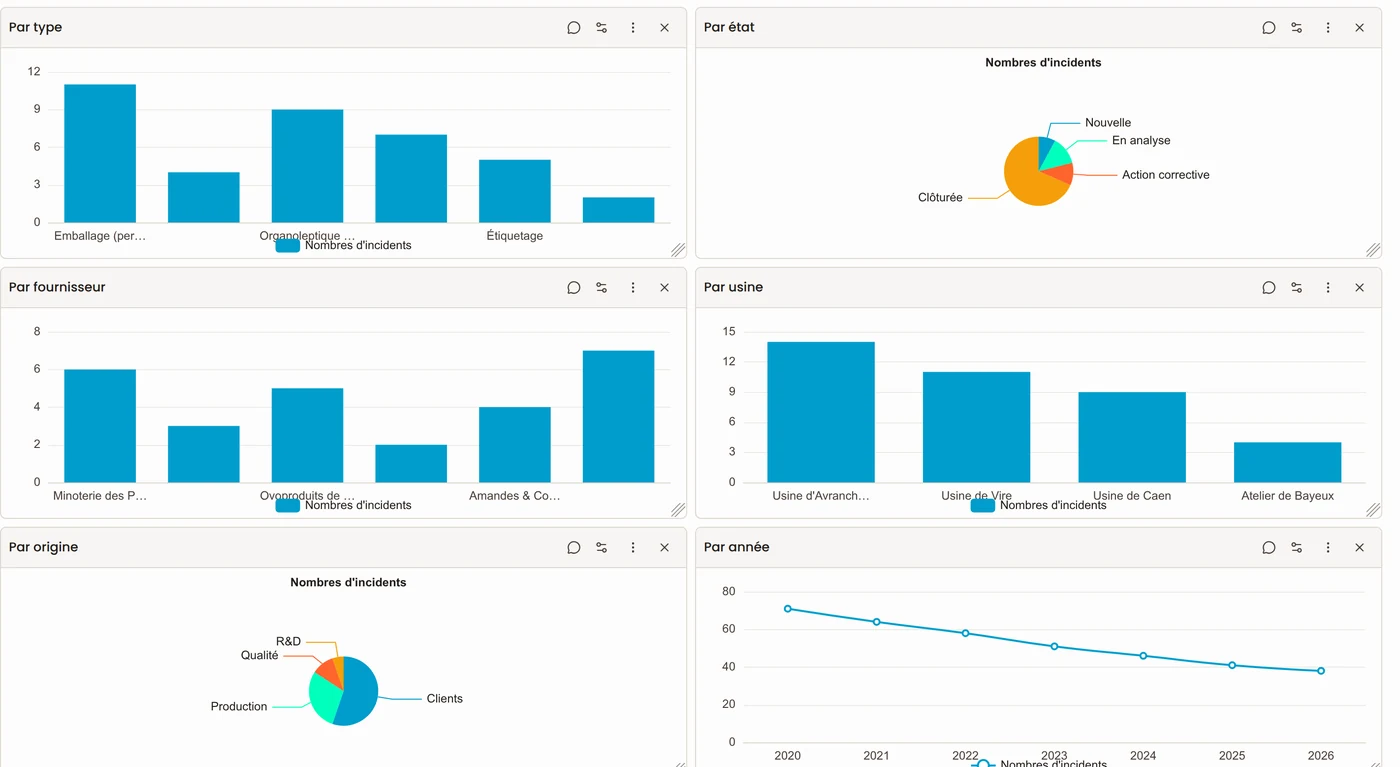1400x767 pixels.
Task: Click the Emballage bar in Par type chart
Action: tap(100, 153)
